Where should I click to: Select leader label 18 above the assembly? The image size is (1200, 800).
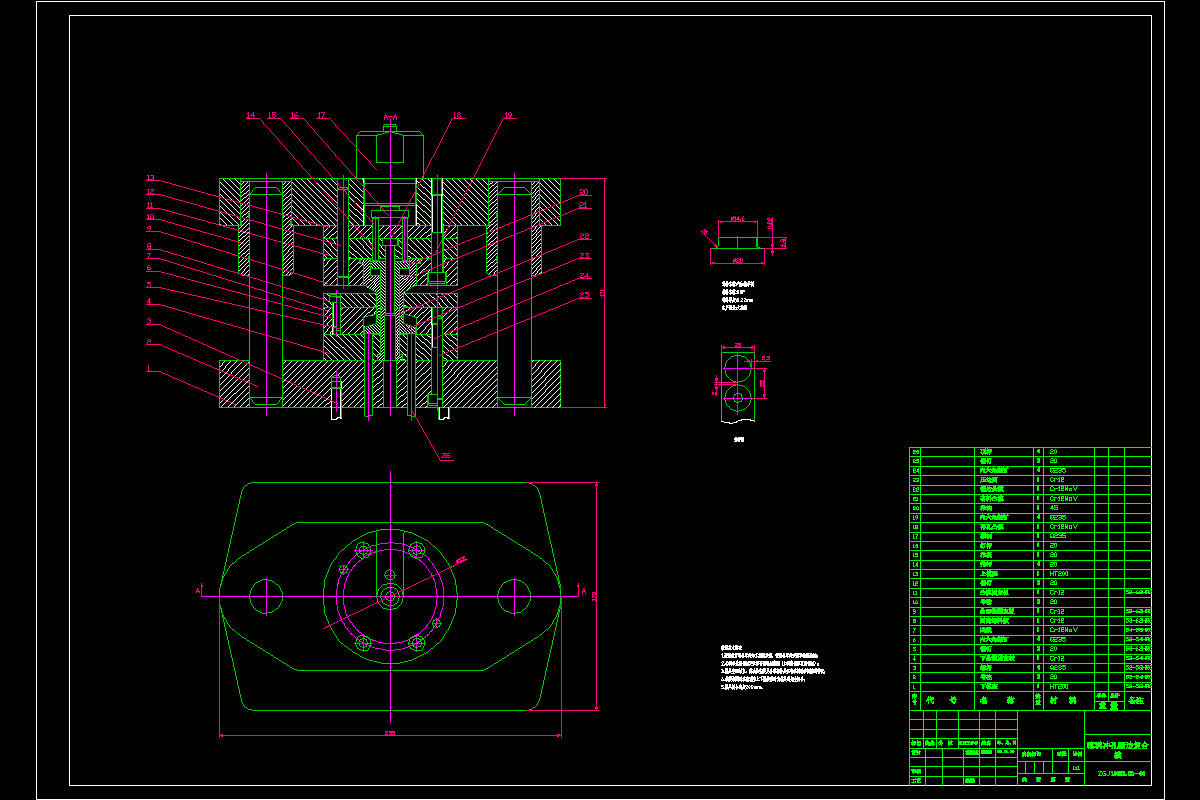coord(457,116)
